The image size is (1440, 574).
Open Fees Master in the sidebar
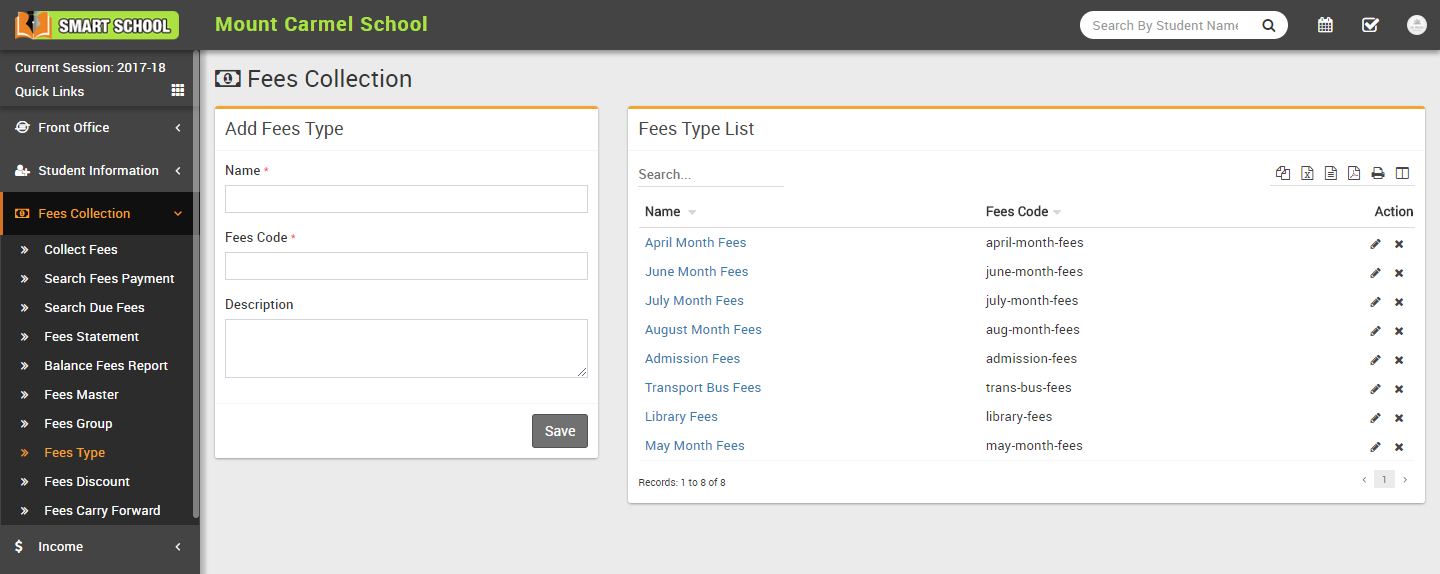81,395
